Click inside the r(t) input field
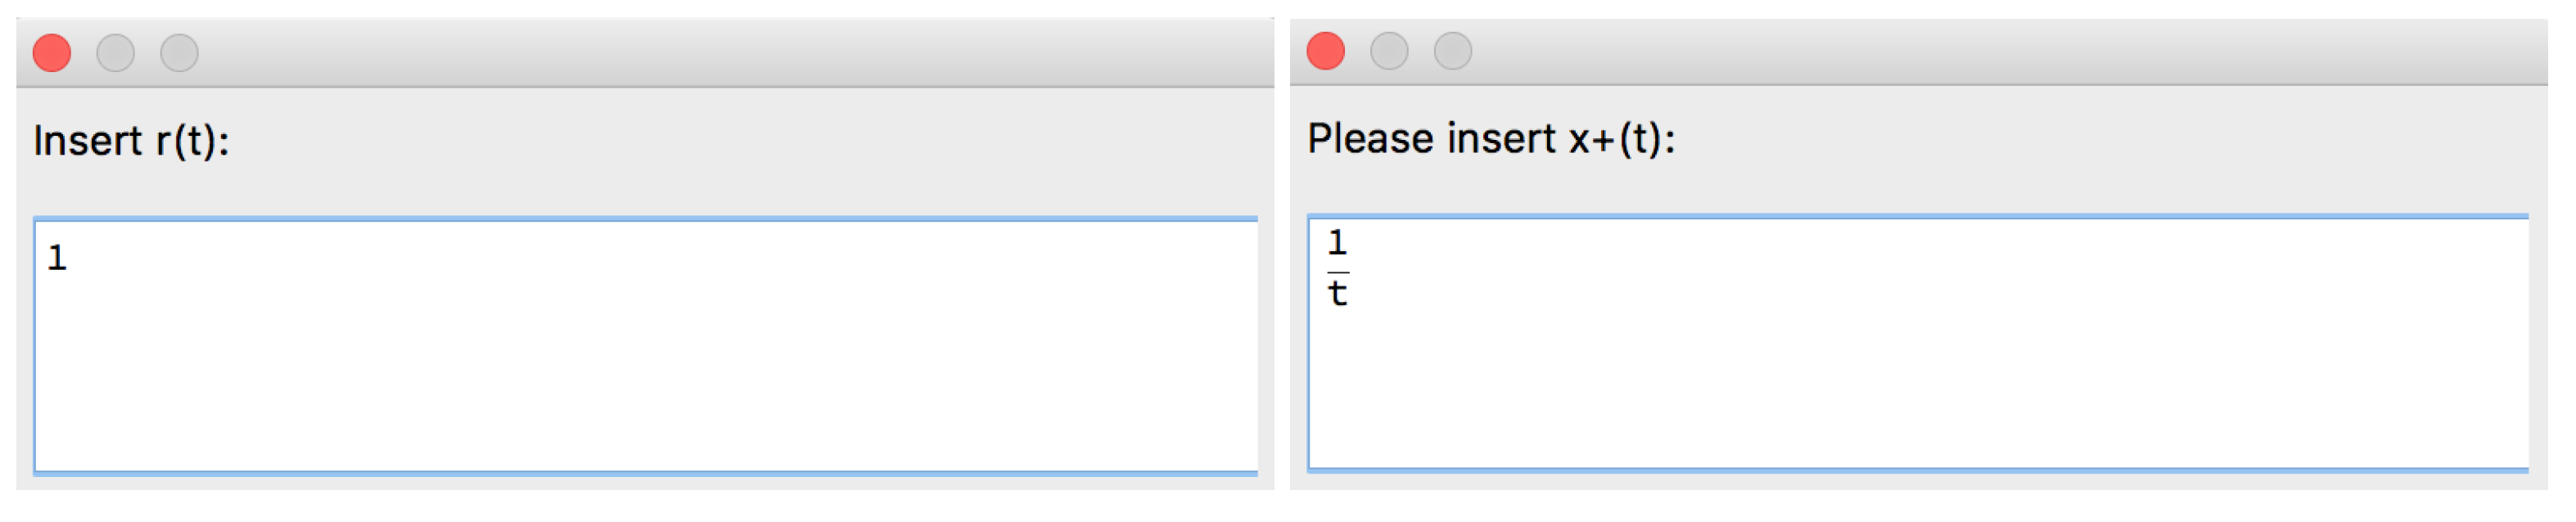This screenshot has height=522, width=2576. tap(646, 346)
